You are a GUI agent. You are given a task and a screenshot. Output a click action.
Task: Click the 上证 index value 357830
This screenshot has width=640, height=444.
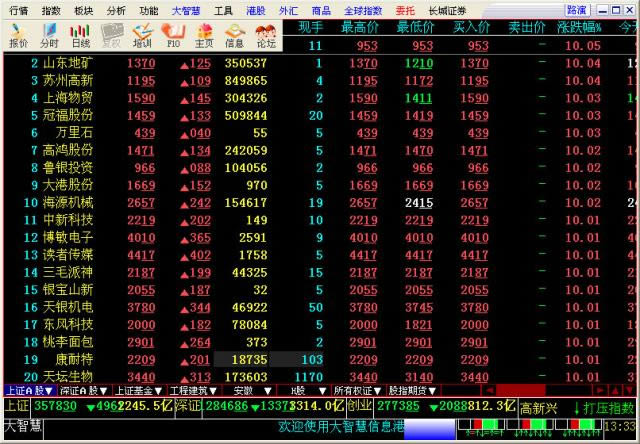(56, 406)
